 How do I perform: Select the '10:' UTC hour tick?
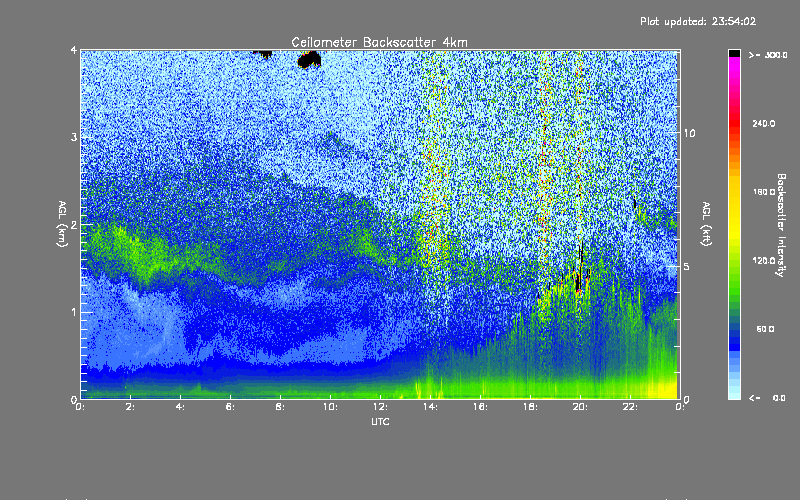tap(330, 407)
